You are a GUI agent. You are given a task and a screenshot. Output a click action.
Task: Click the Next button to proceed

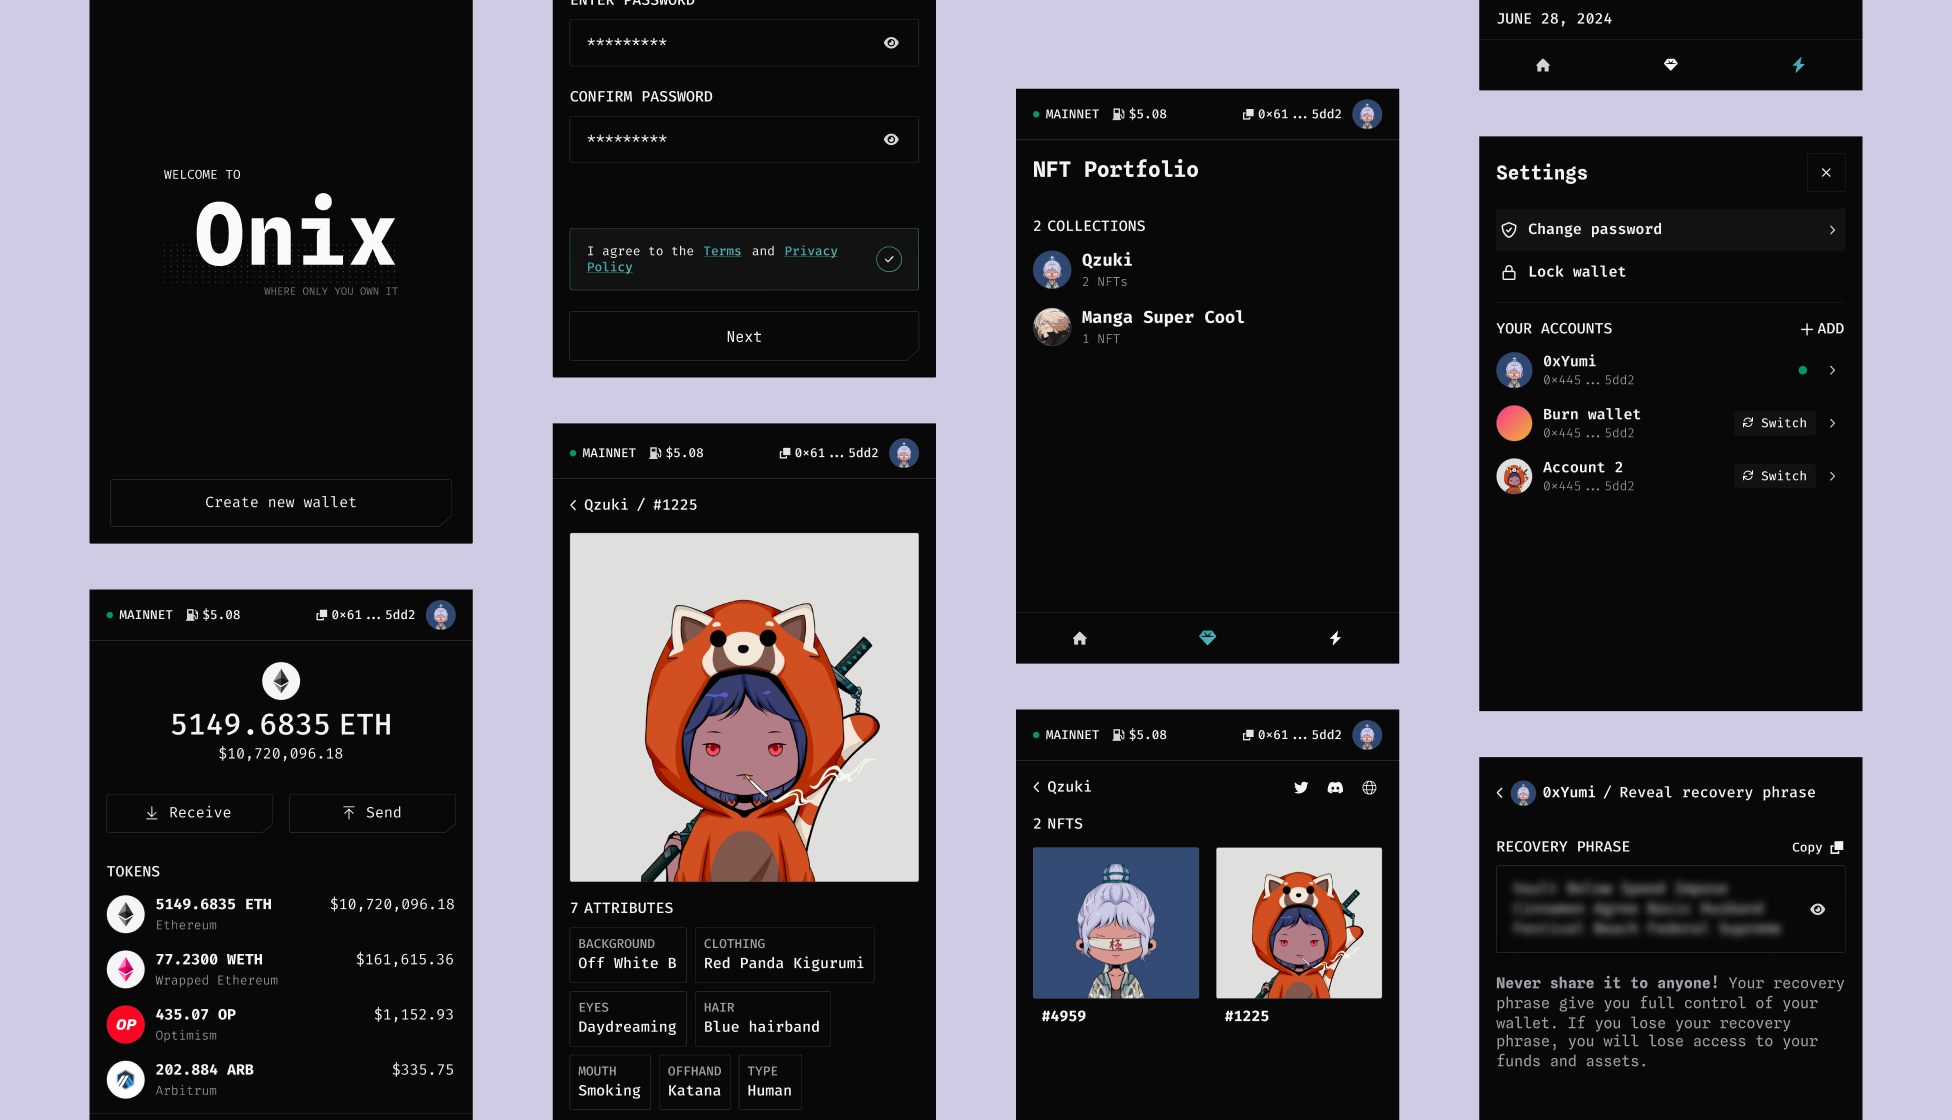[743, 335]
